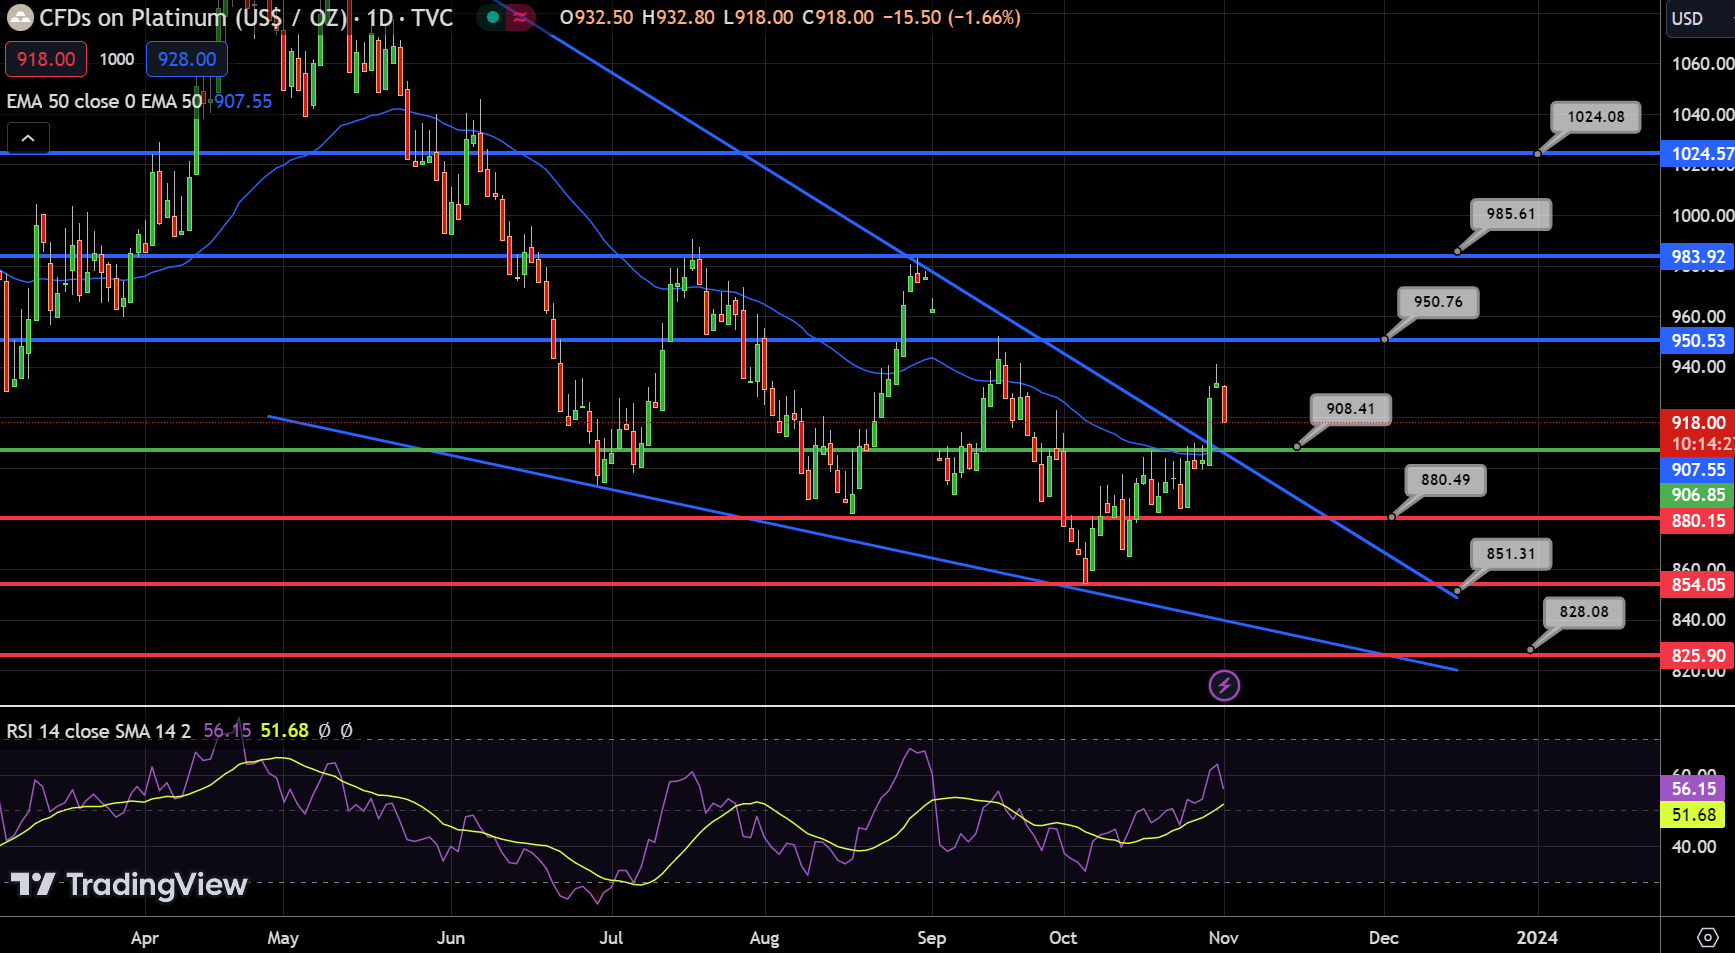Select the 828.08 price callout label
This screenshot has height=953, width=1735.
pos(1584,612)
